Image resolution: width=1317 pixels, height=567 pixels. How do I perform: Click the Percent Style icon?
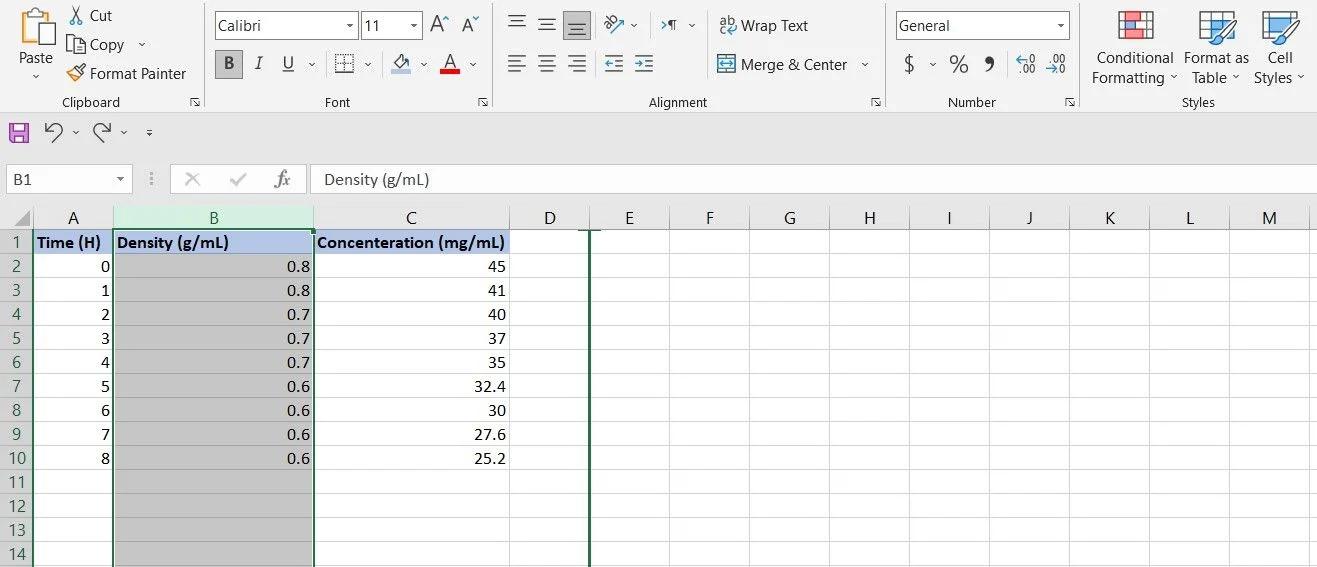(x=959, y=65)
